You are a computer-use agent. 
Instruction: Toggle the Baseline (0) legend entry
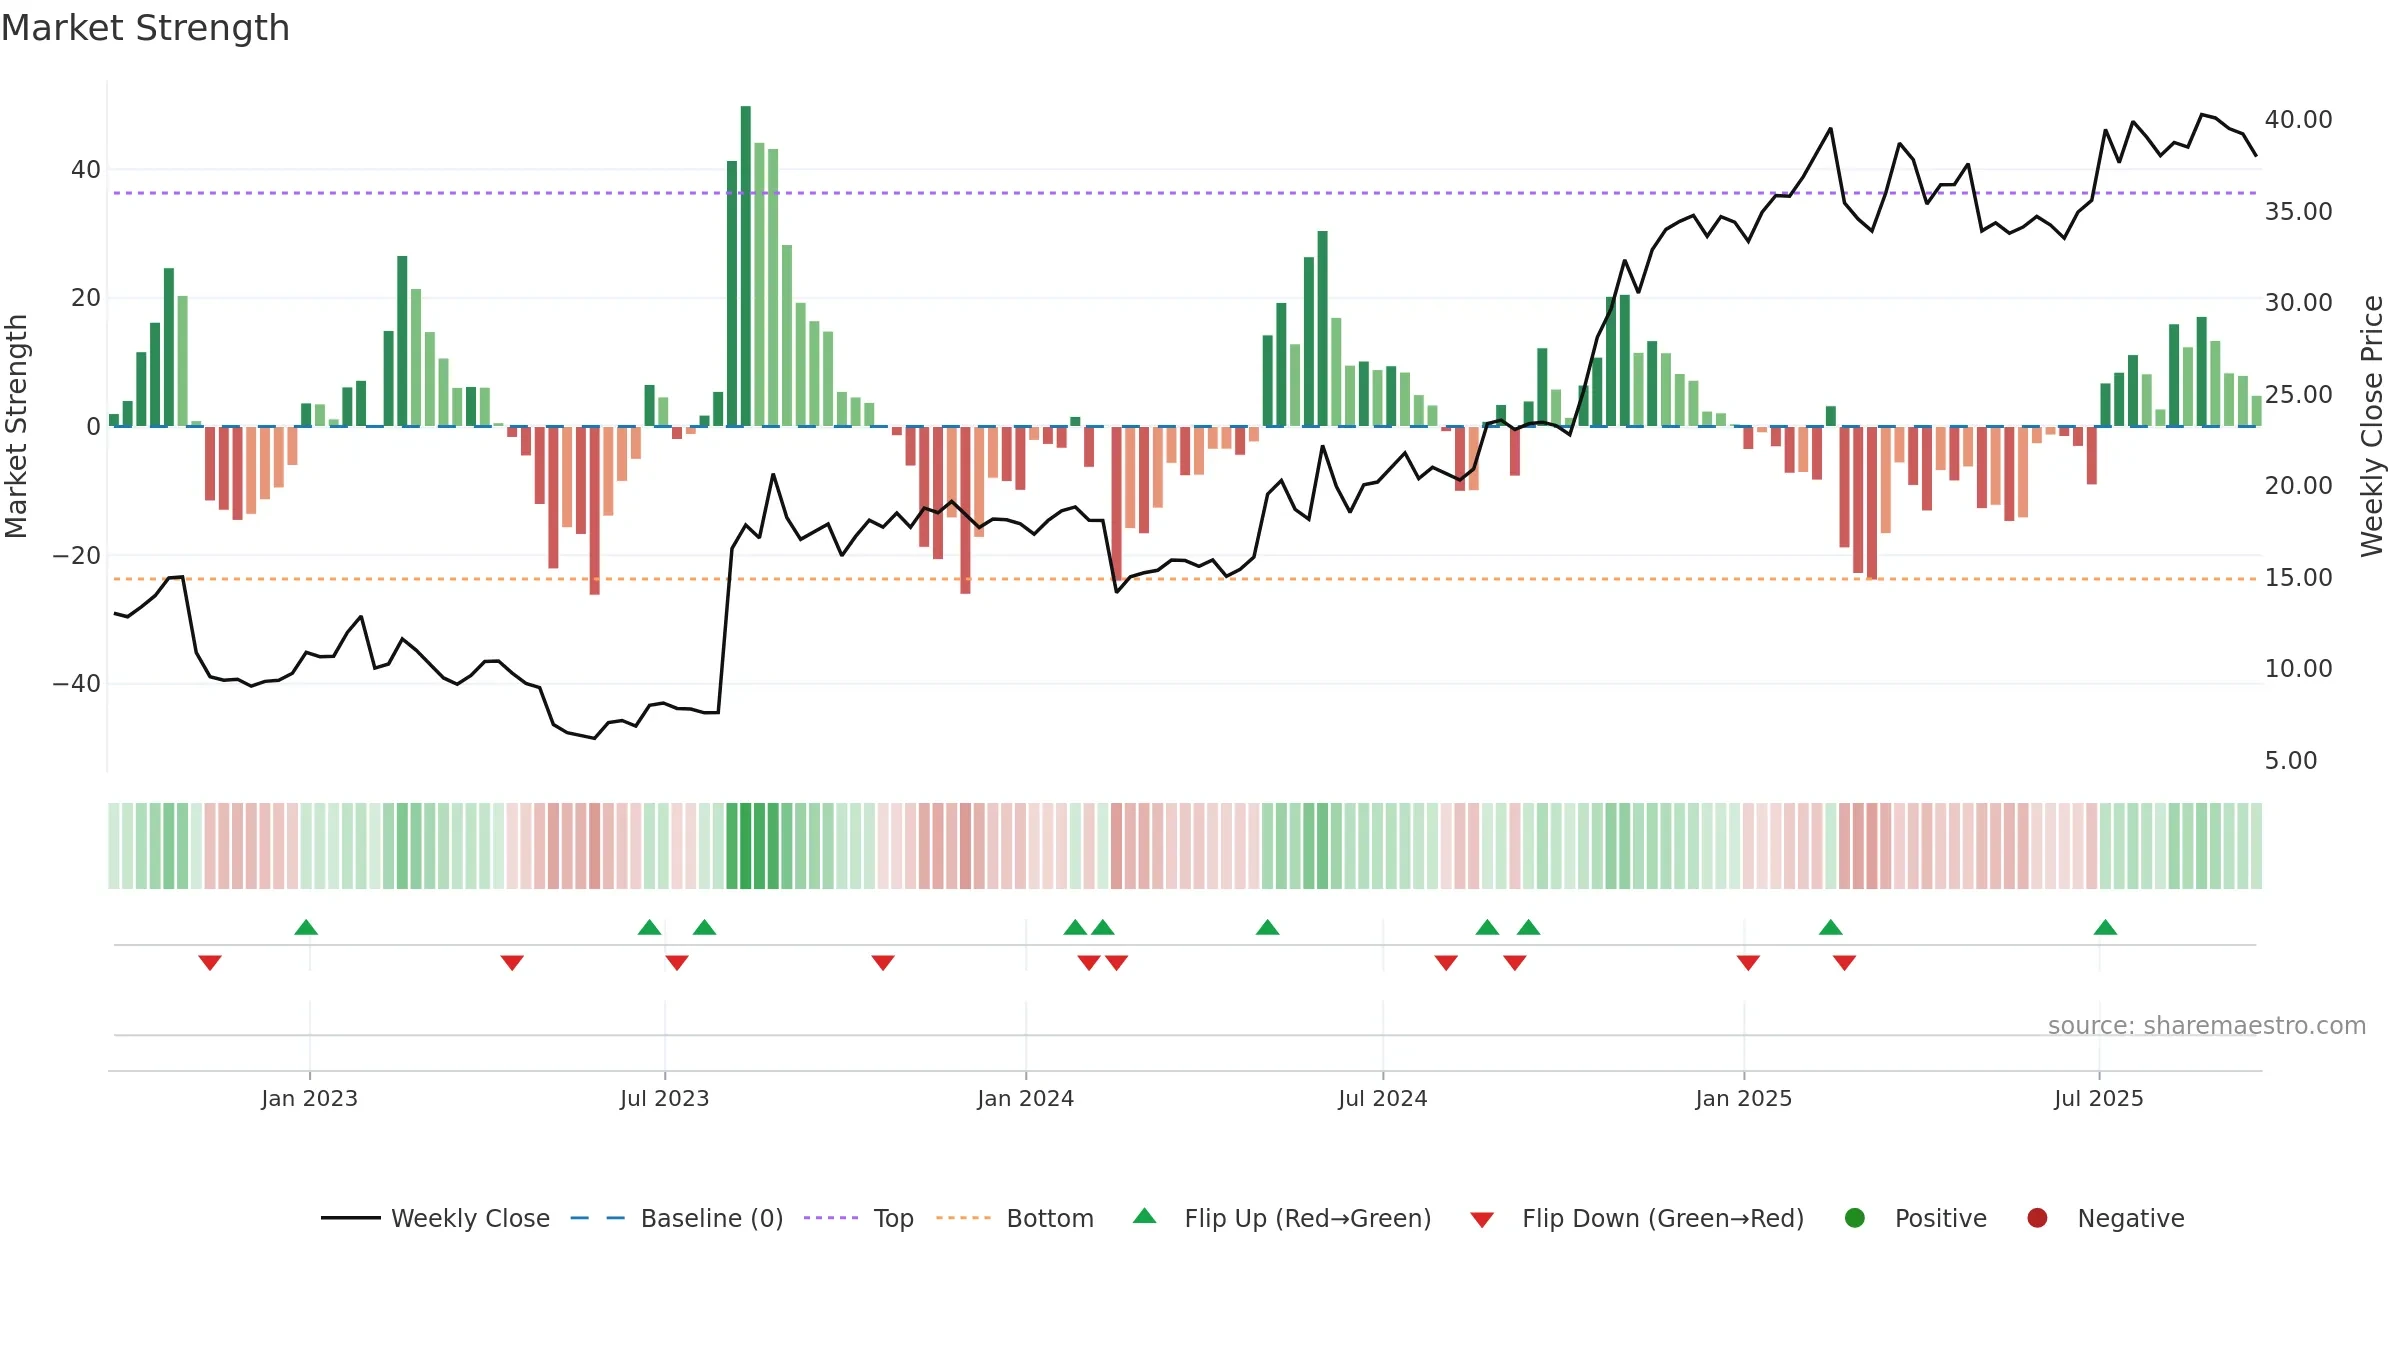pos(677,1218)
